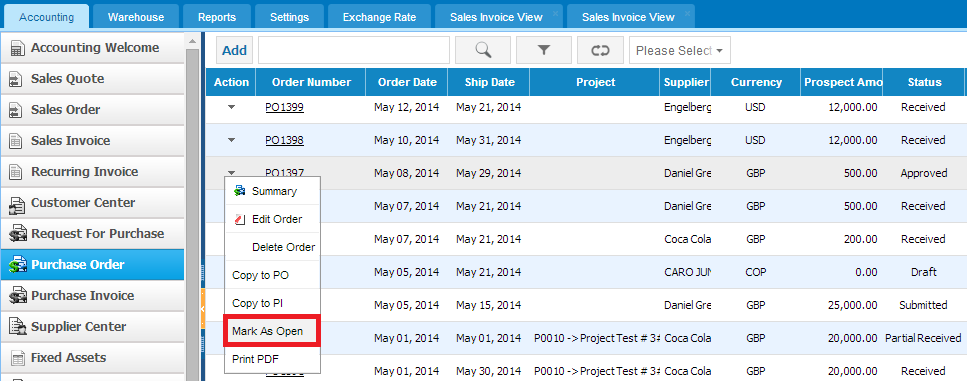
Task: Open Fixed Assets in the sidebar
Action: (93, 358)
